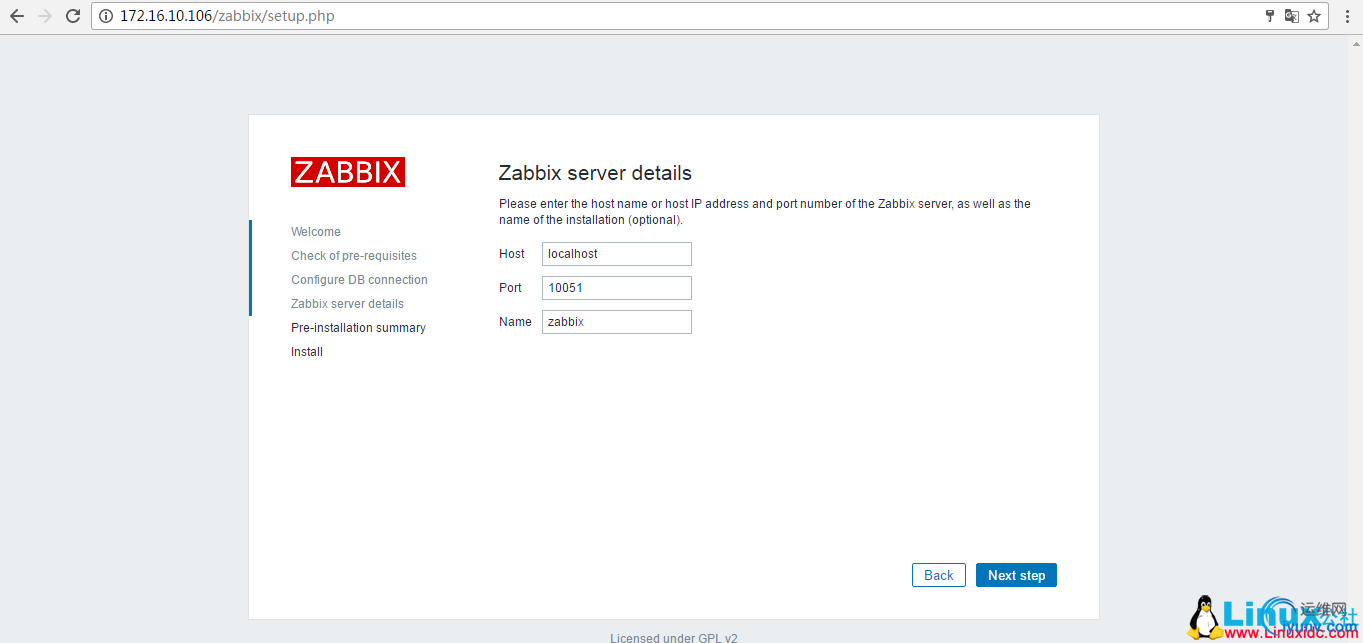Click the browser forward arrow
This screenshot has width=1363, height=643.
tap(44, 16)
